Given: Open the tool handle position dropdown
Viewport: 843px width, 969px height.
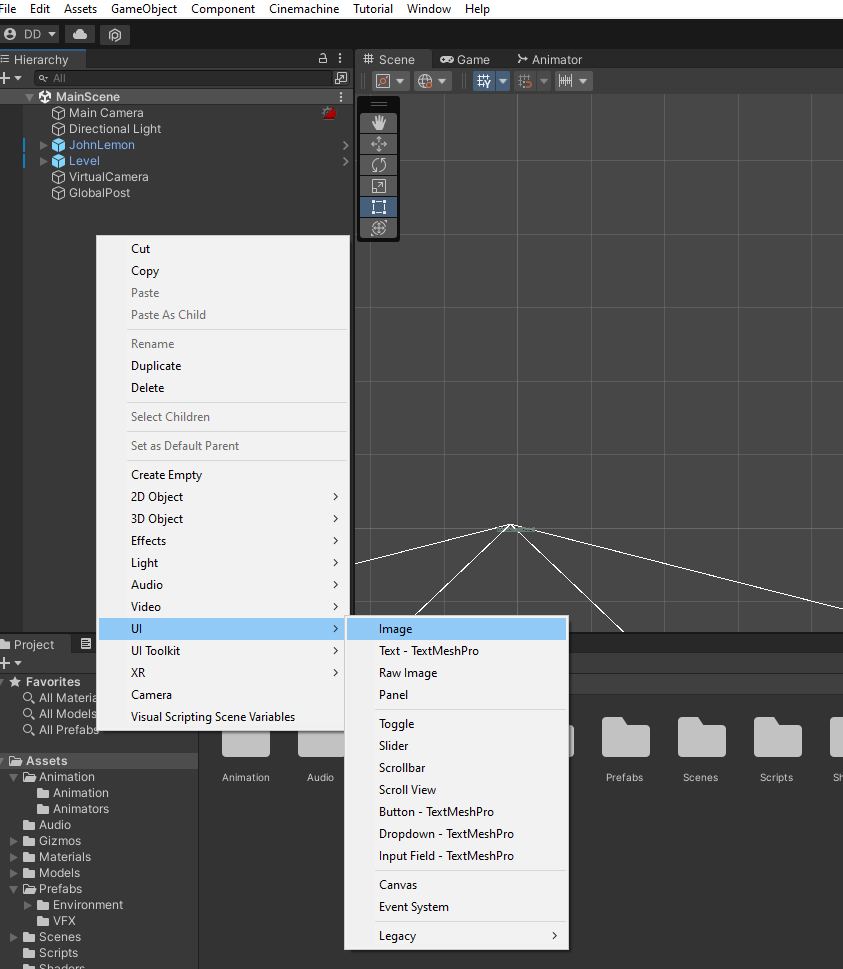Looking at the screenshot, I should (400, 81).
